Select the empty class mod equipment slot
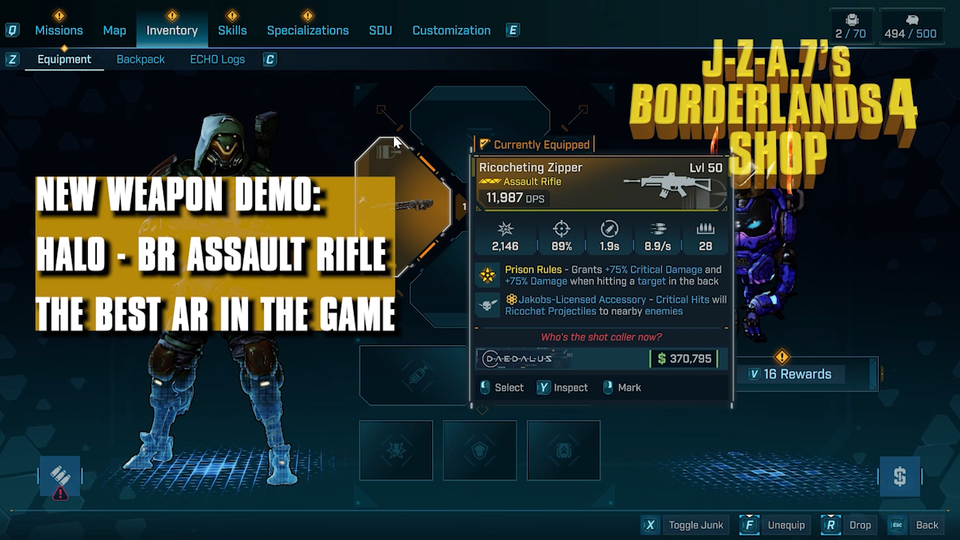 tap(564, 451)
